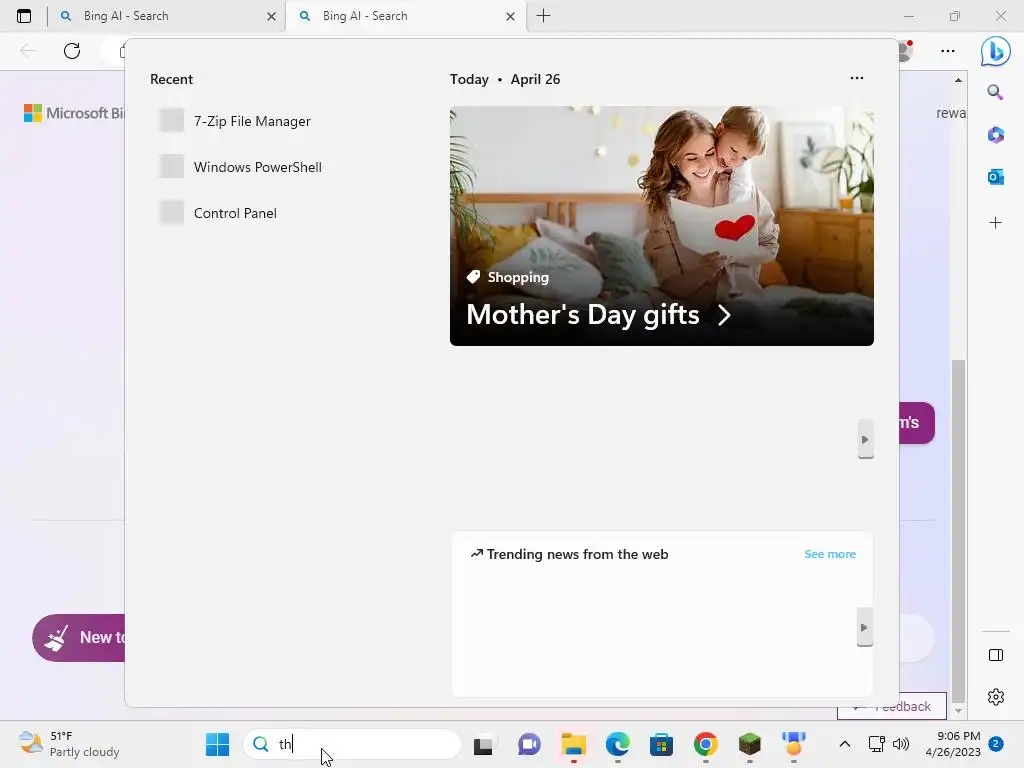Click the Microsoft Bing logo in Edge
The width and height of the screenshot is (1024, 768).
pos(74,113)
